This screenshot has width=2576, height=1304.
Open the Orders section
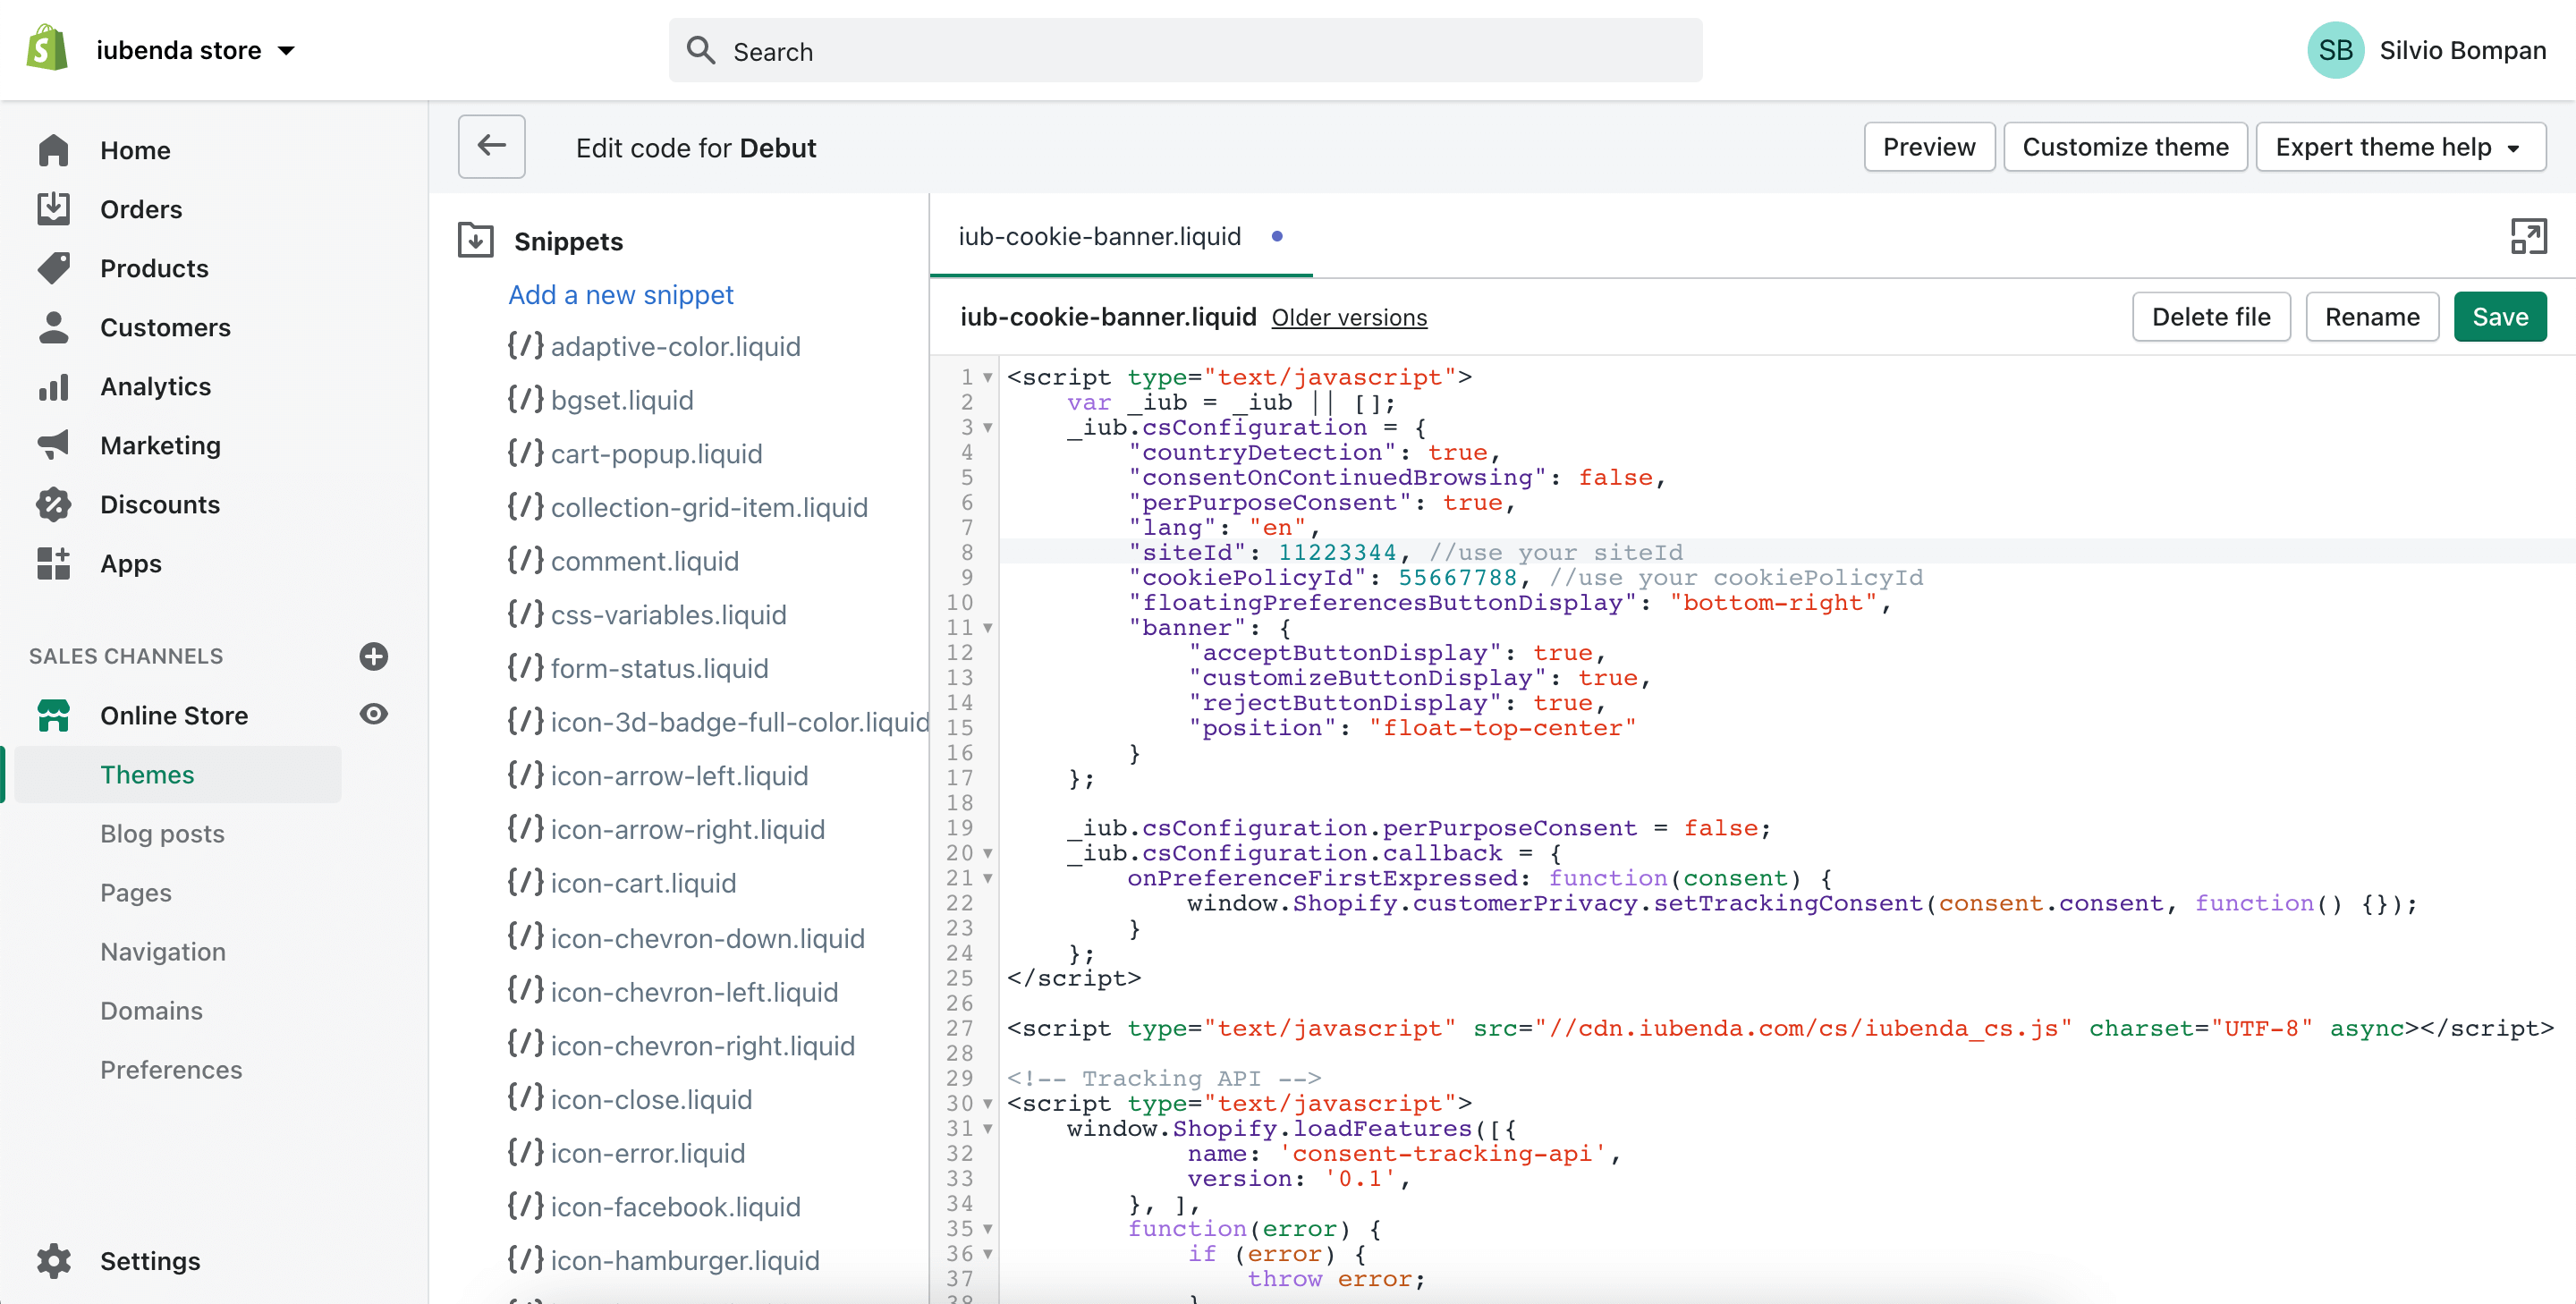pyautogui.click(x=141, y=209)
